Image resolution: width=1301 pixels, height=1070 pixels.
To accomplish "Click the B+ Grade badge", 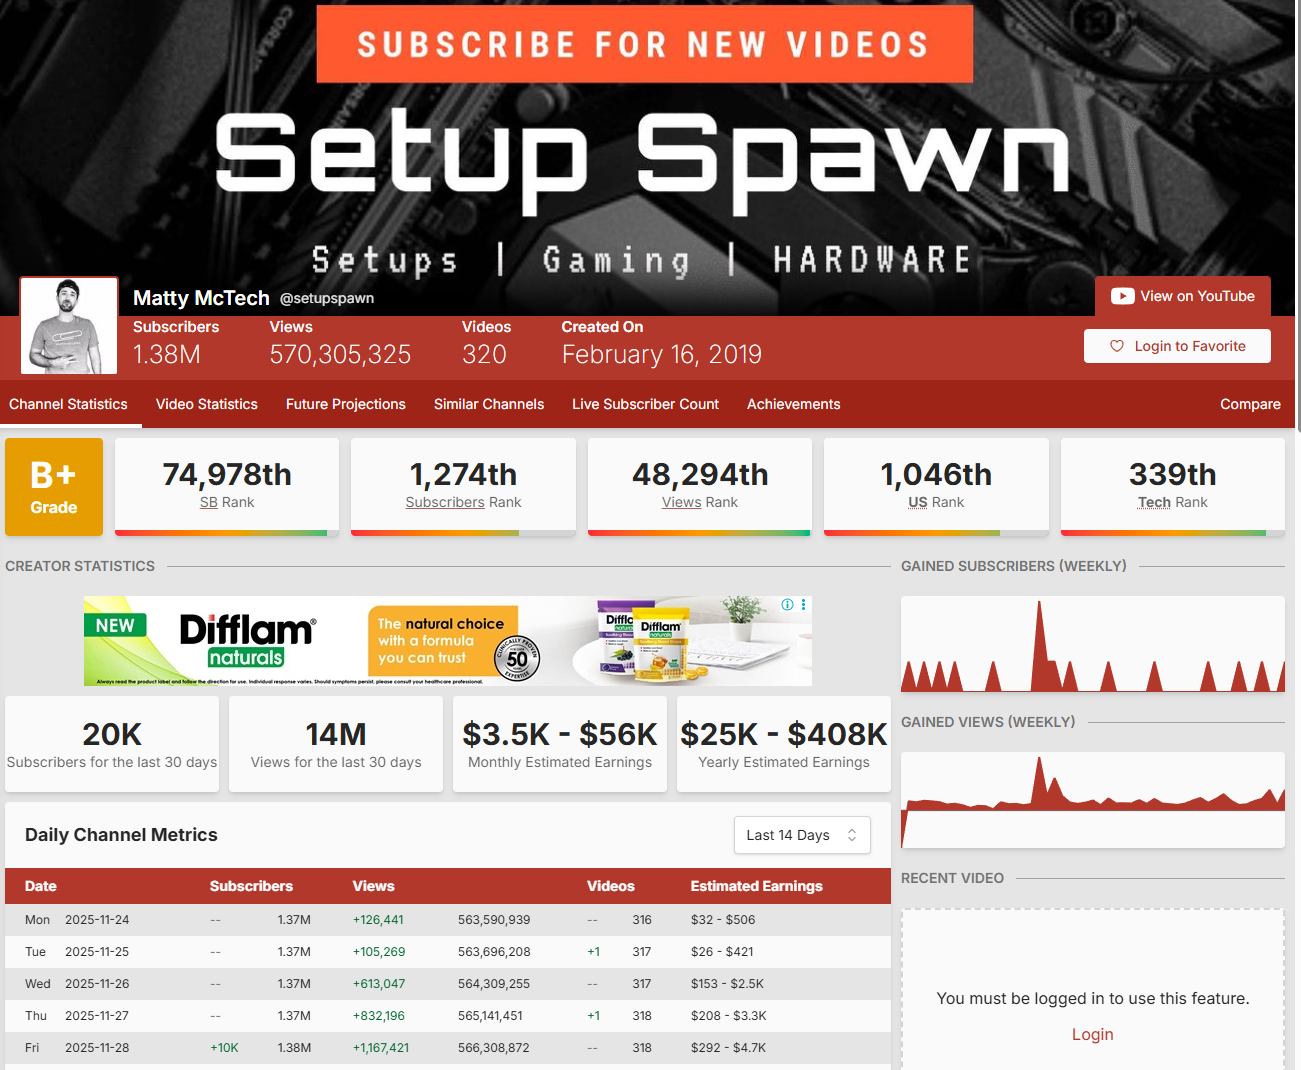I will coord(54,487).
